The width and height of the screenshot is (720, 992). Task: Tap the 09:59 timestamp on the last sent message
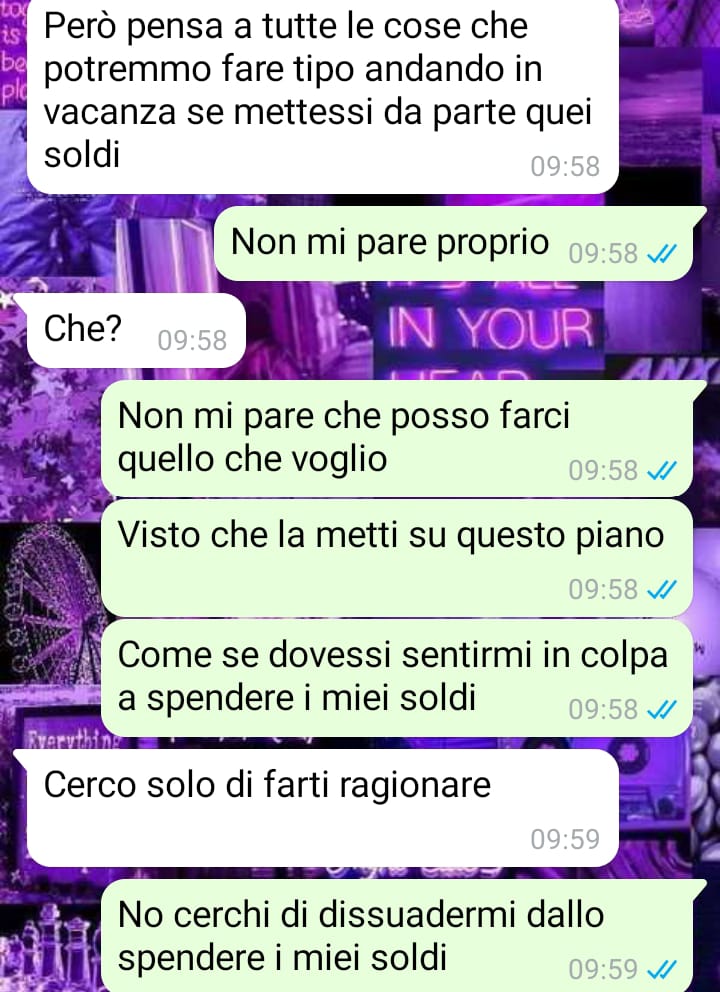coord(604,969)
